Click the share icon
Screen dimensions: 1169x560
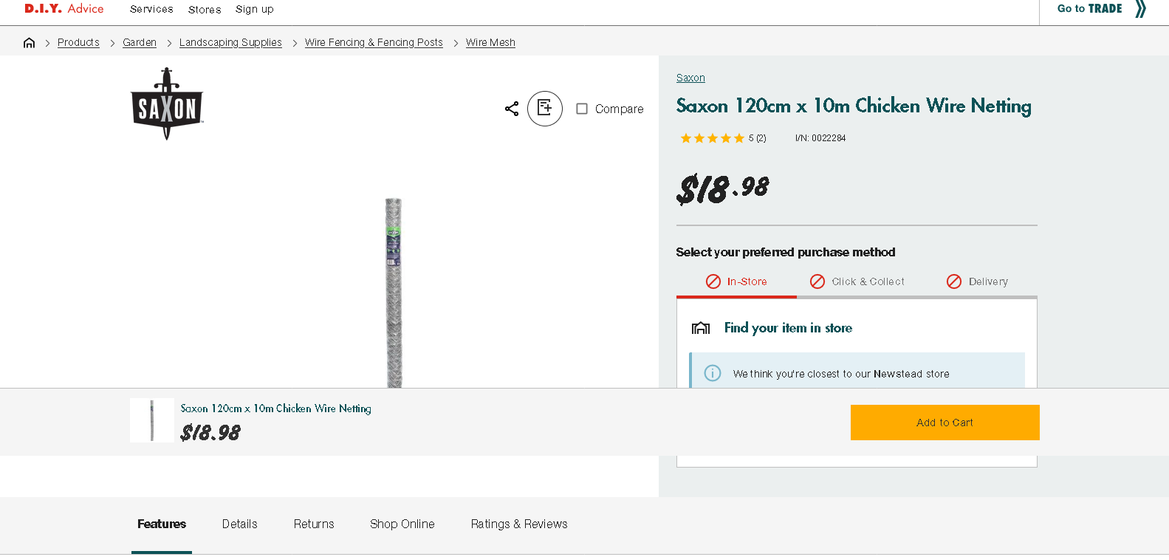coord(511,108)
